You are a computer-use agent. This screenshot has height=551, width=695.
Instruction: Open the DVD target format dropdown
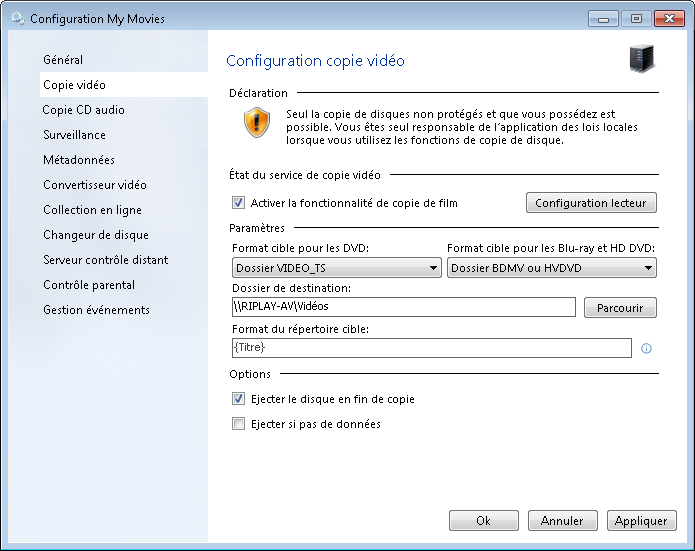pyautogui.click(x=336, y=268)
